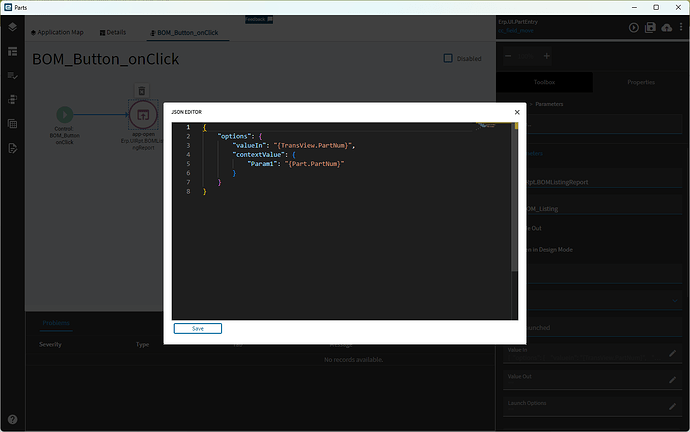Open the data table icon in sidebar

[x=13, y=124]
